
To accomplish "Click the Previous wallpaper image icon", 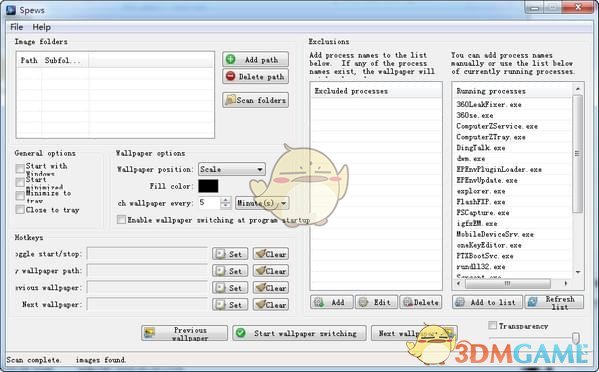I will point(150,333).
